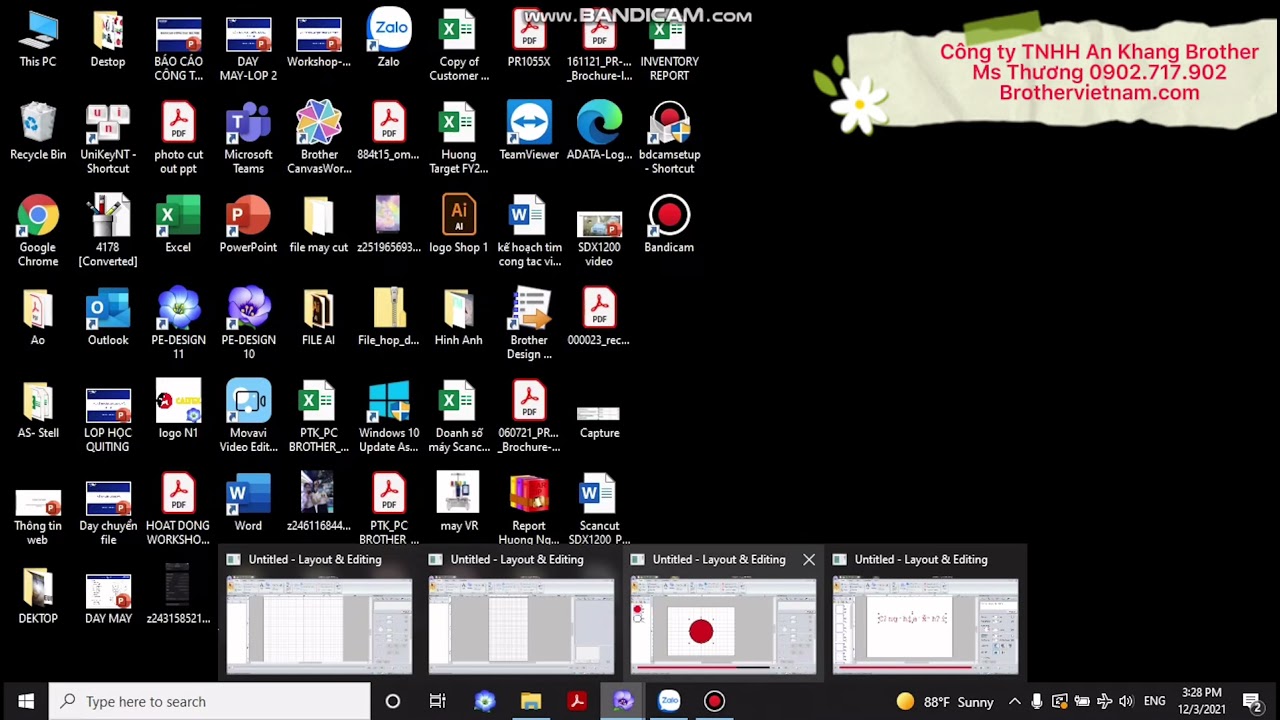Viewport: 1280px width, 720px height.
Task: Select the UniKeyNT Shortcut desktop icon
Action: point(108,137)
